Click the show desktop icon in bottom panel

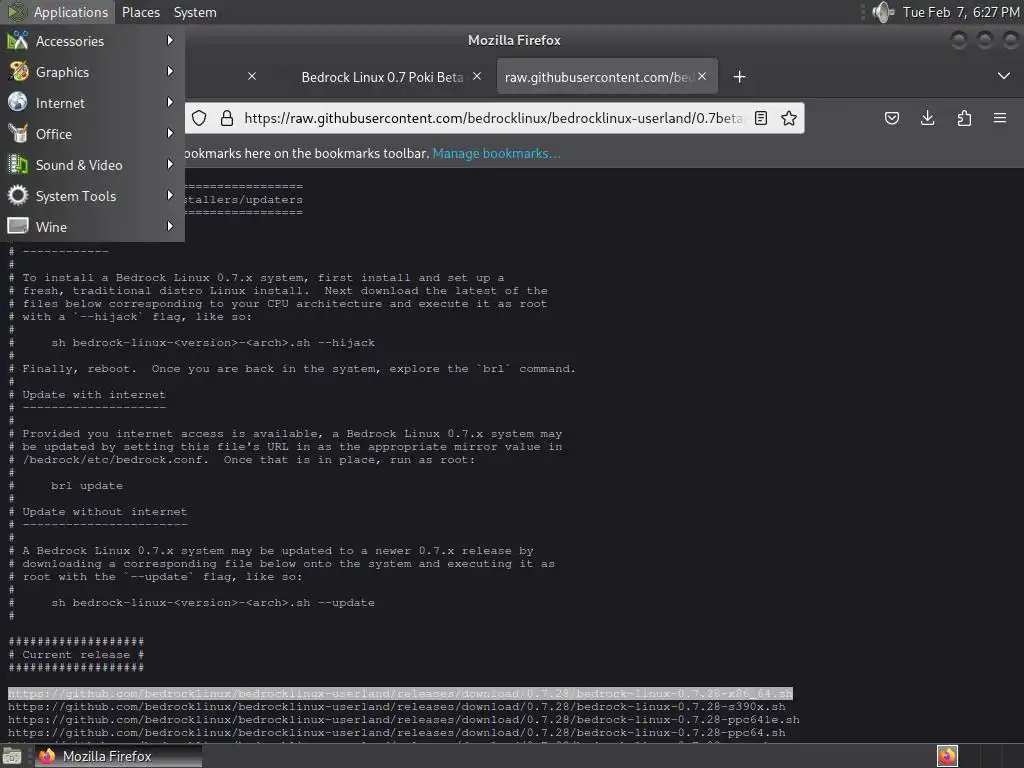[x=12, y=756]
